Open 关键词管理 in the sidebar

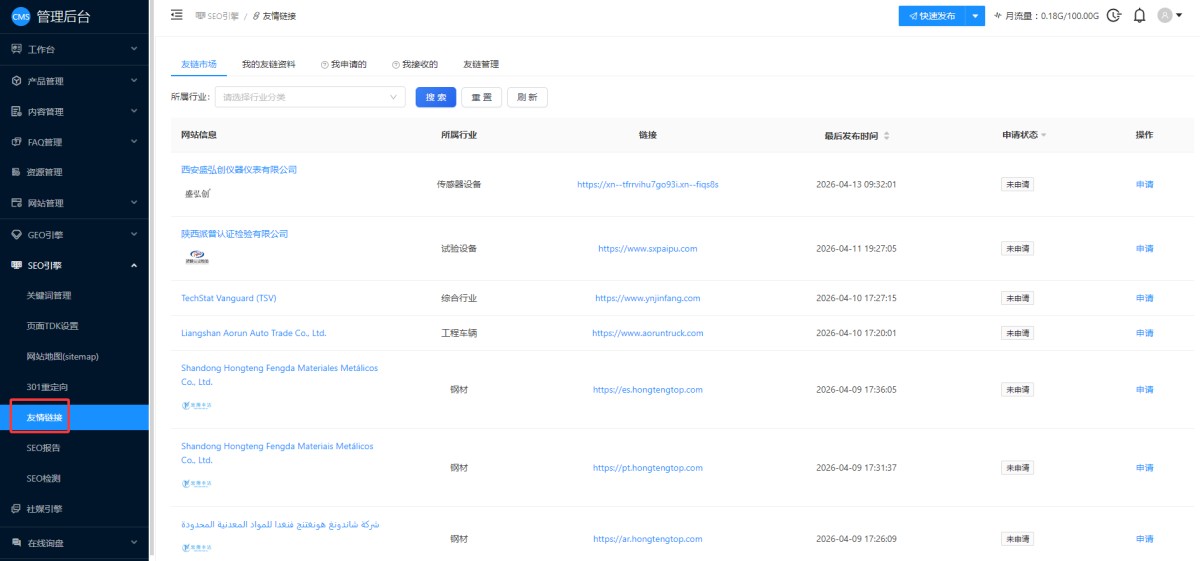tap(49, 295)
